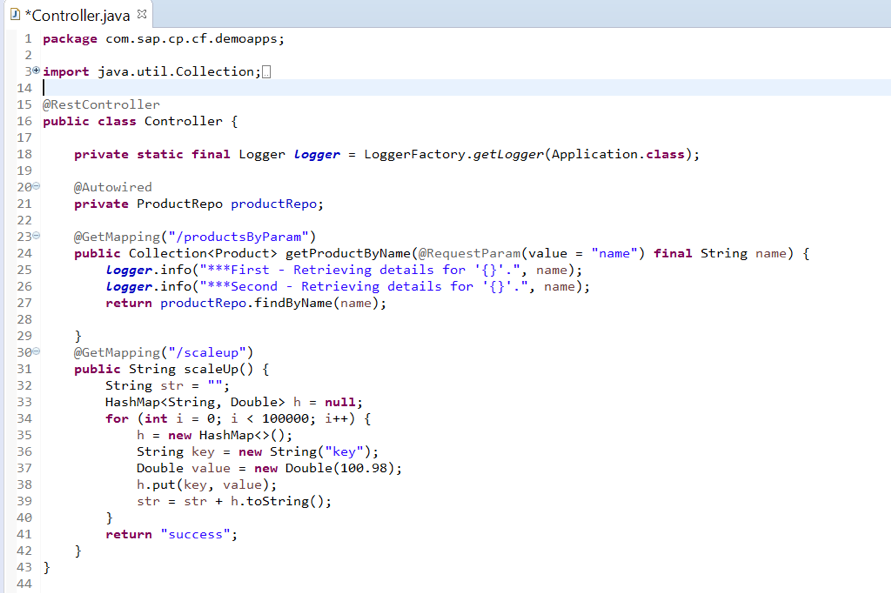Click the 100.98 value on line 37

click(x=364, y=468)
